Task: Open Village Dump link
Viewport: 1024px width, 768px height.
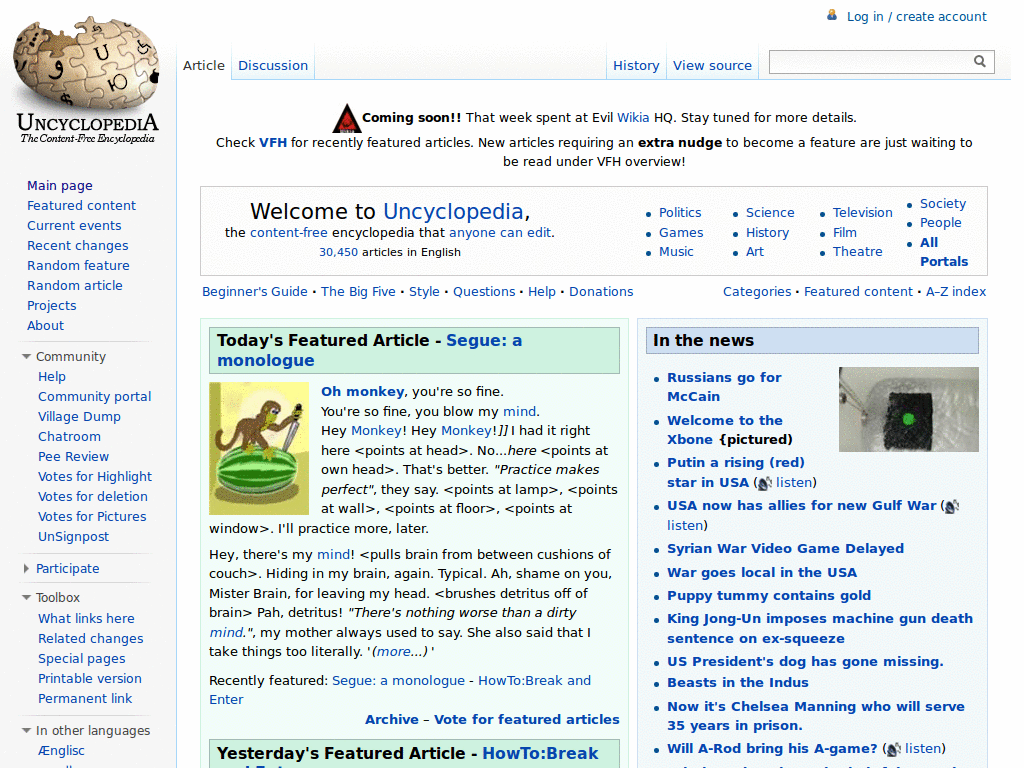Action: pos(79,417)
